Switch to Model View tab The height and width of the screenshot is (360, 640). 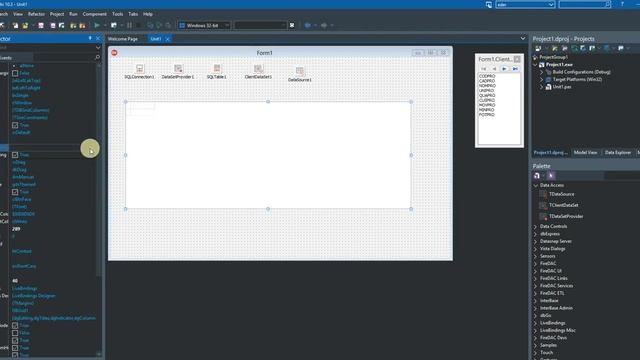[585, 153]
